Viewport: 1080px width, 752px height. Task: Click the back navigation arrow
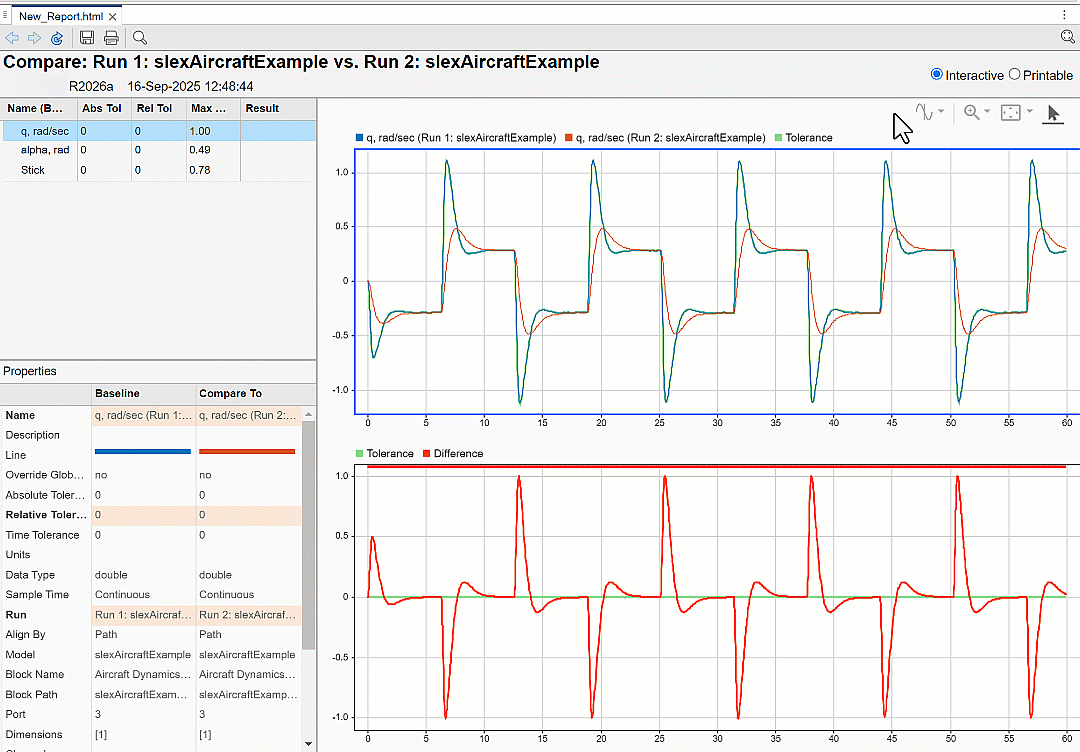(x=12, y=38)
